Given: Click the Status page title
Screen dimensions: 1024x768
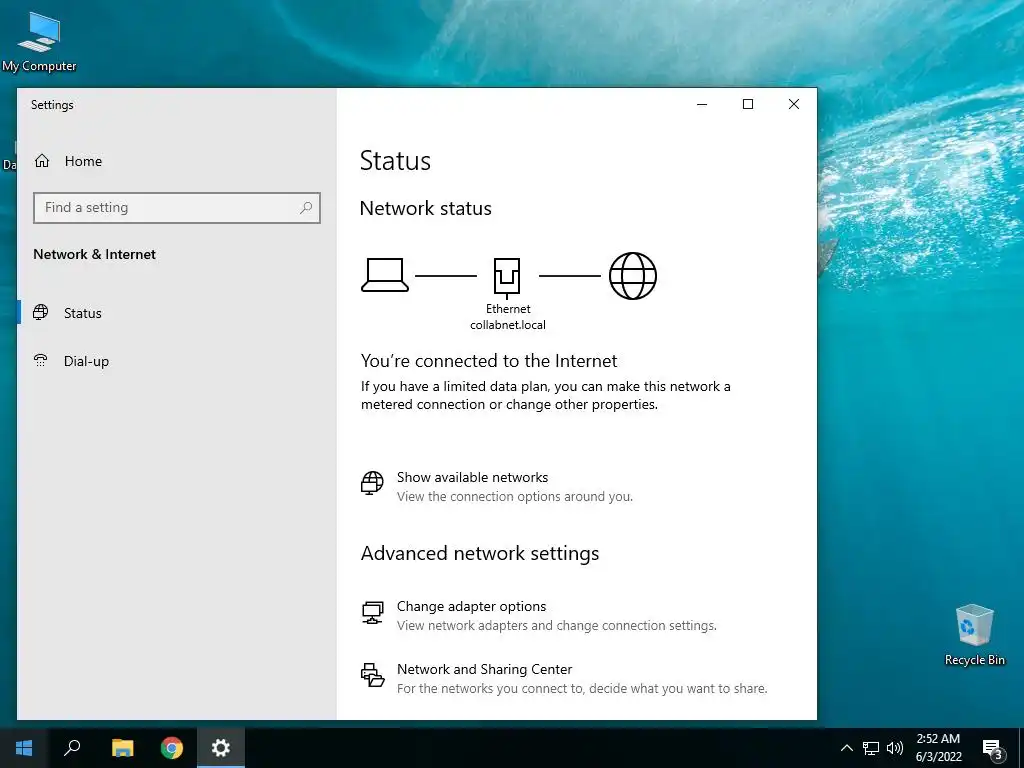Looking at the screenshot, I should point(396,161).
